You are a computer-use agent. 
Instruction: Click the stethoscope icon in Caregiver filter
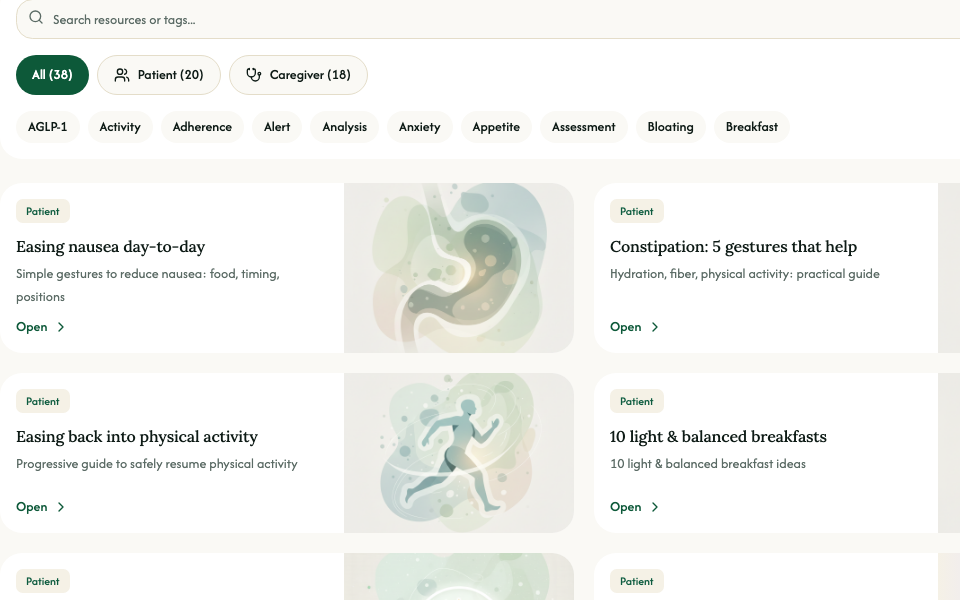click(x=254, y=75)
